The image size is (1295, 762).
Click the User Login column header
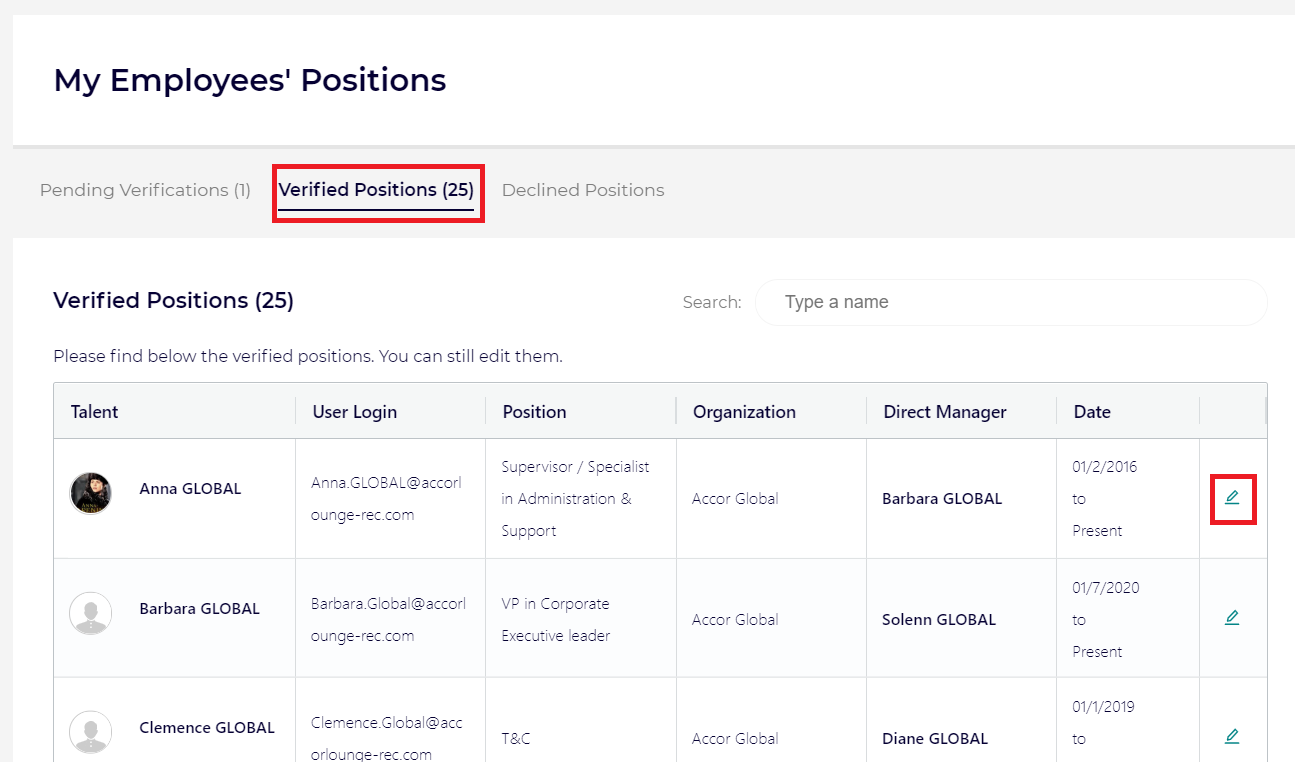pyautogui.click(x=355, y=412)
